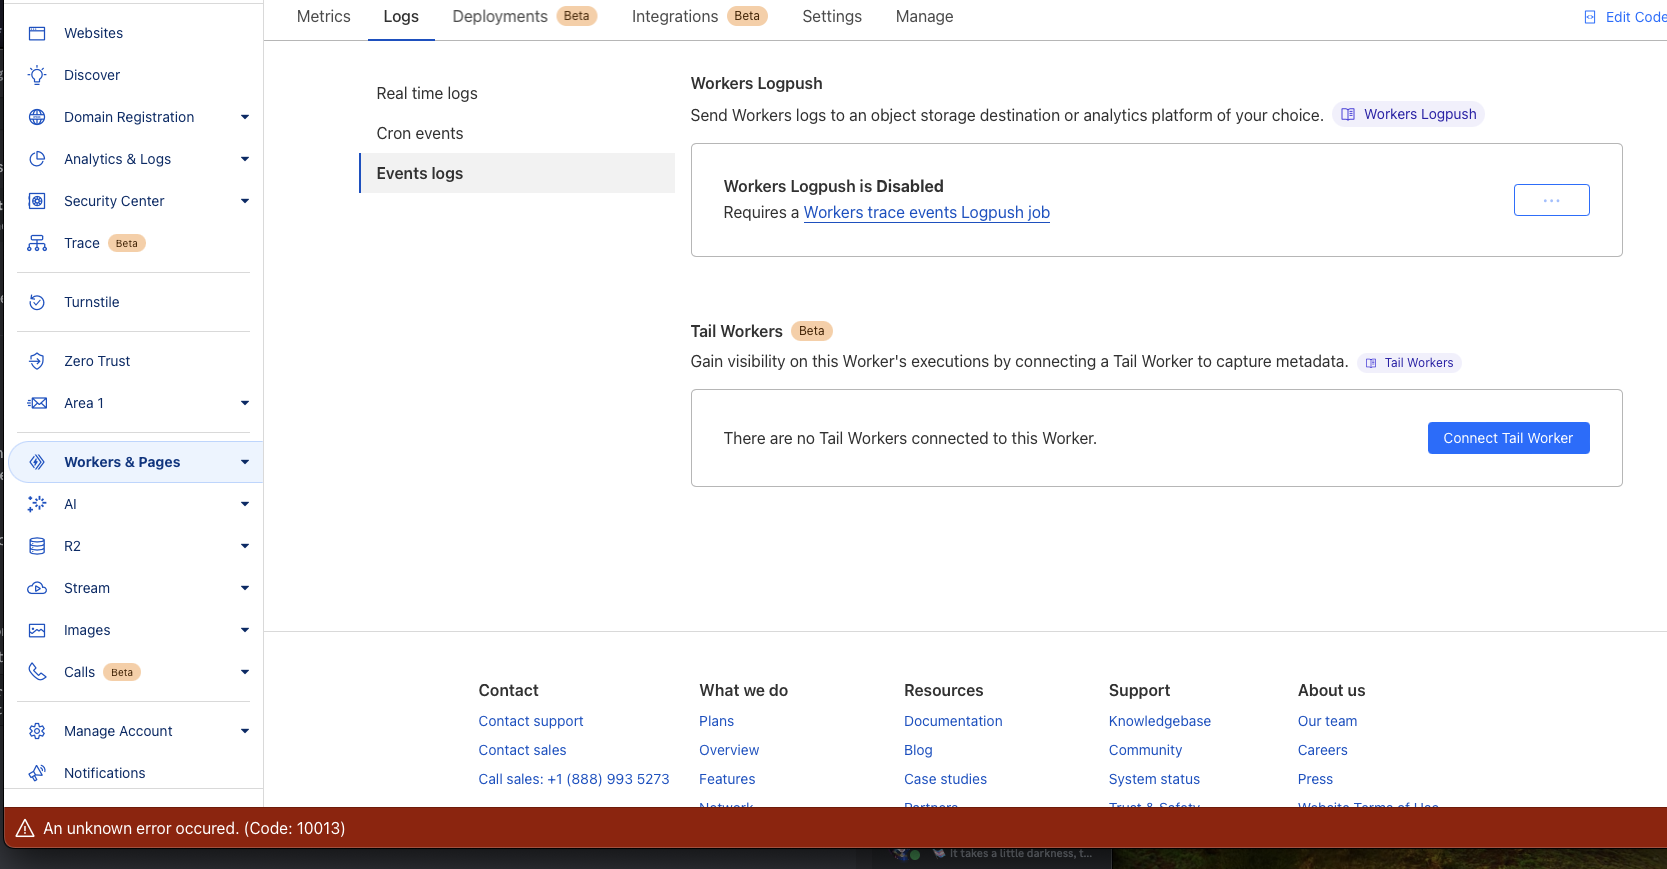Open the Settings tab
Screen dimensions: 1667x869
pyautogui.click(x=832, y=17)
